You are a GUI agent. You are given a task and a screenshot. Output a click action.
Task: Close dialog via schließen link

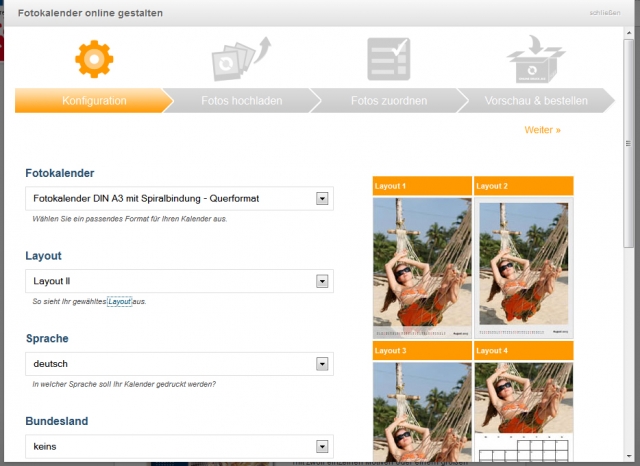coord(605,13)
